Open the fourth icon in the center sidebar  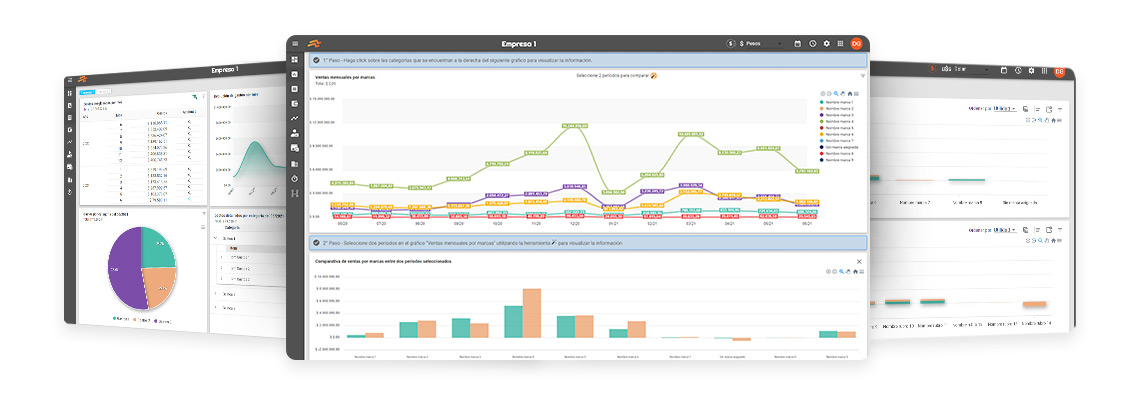tap(295, 103)
